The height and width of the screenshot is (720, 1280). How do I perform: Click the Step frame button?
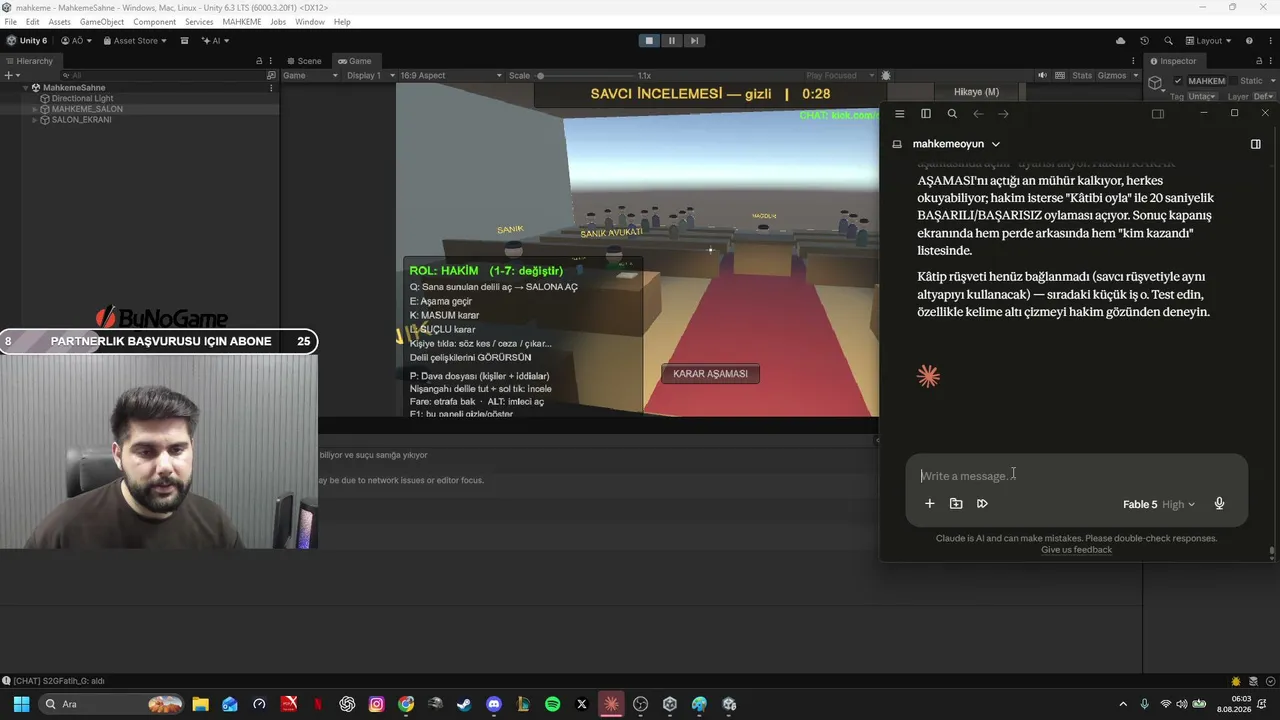(694, 41)
